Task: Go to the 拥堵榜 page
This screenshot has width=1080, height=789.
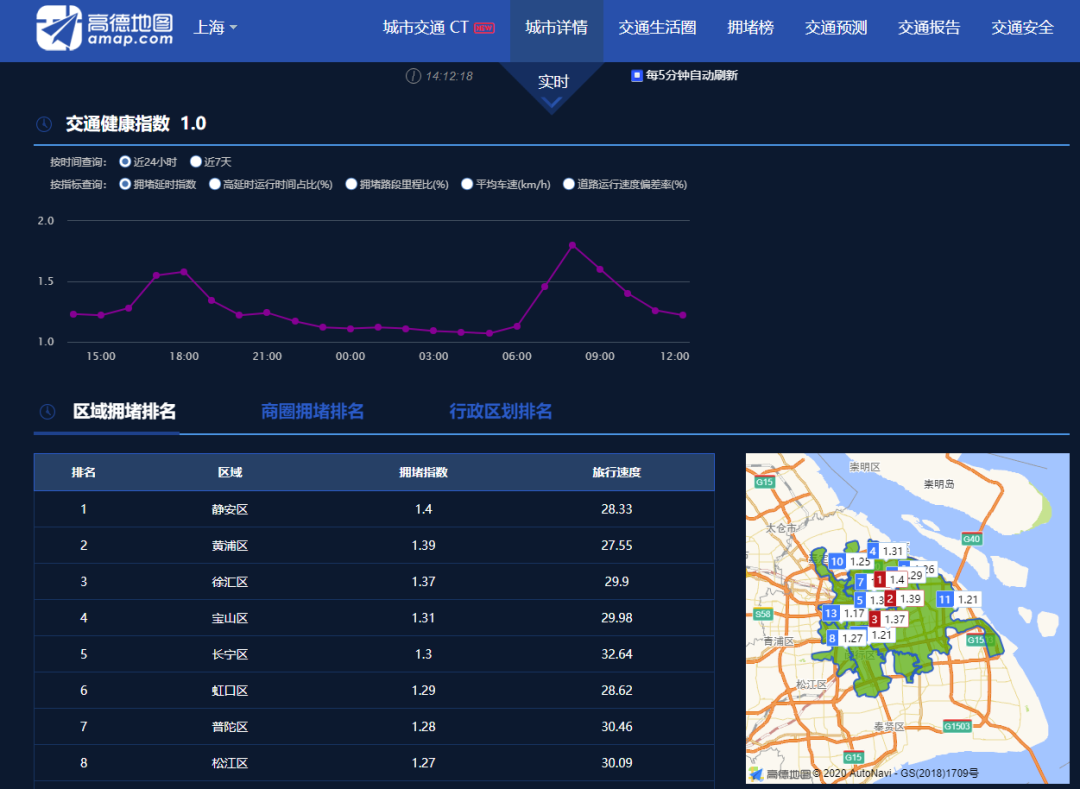Action: (750, 28)
